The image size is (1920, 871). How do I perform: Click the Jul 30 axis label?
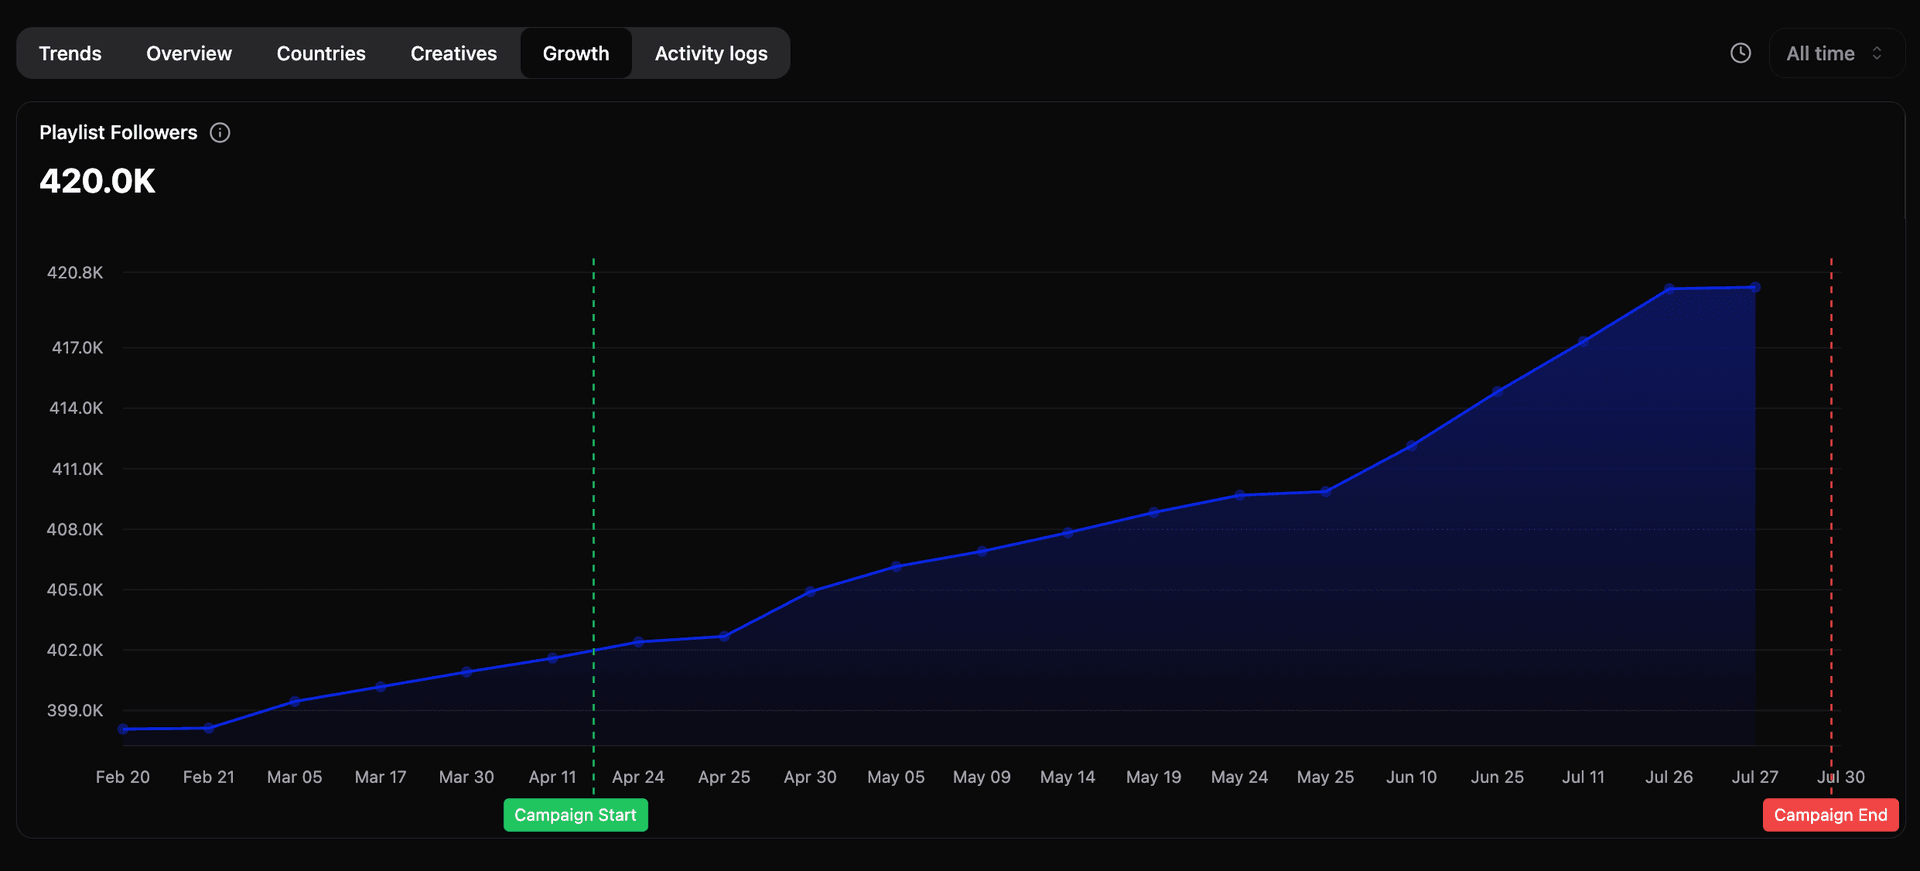pyautogui.click(x=1841, y=777)
